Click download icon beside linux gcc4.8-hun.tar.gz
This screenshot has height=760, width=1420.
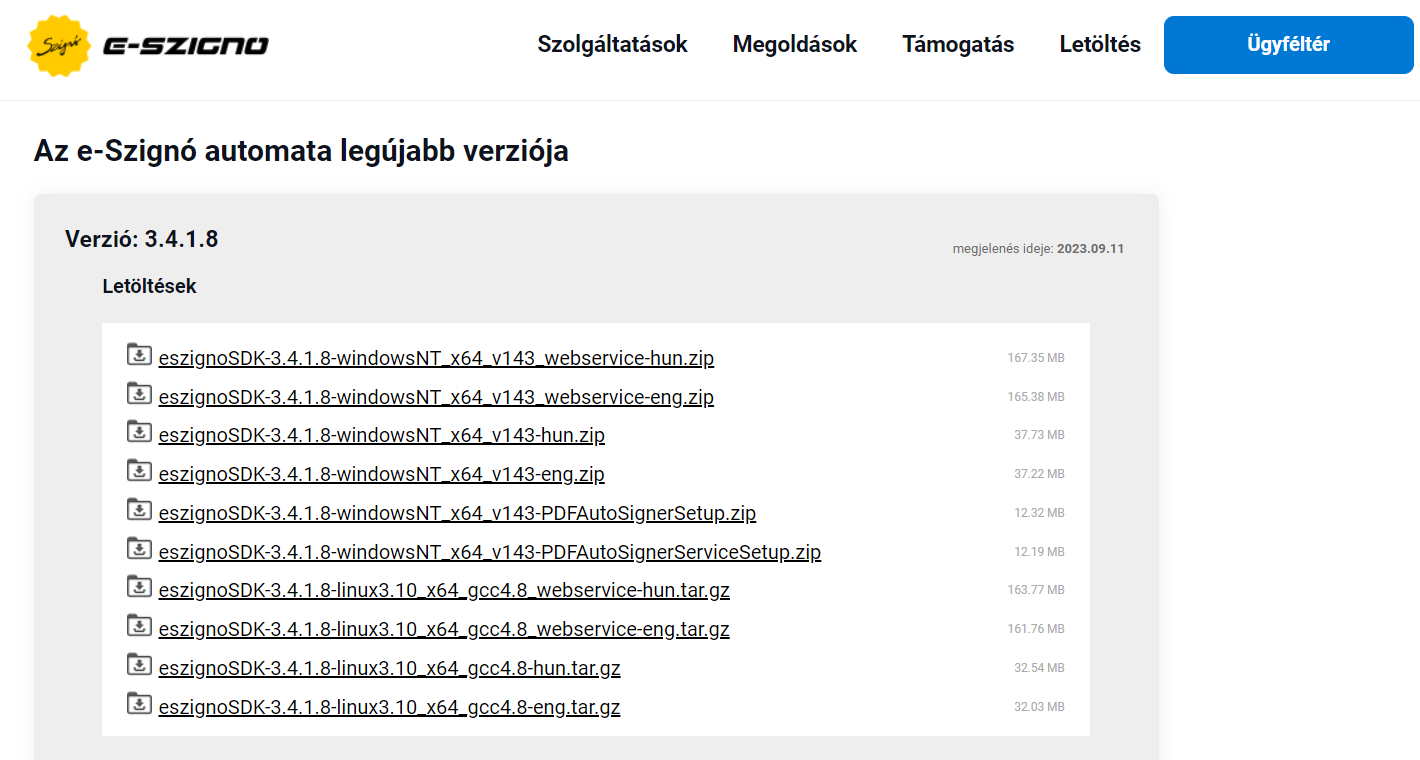click(x=139, y=665)
